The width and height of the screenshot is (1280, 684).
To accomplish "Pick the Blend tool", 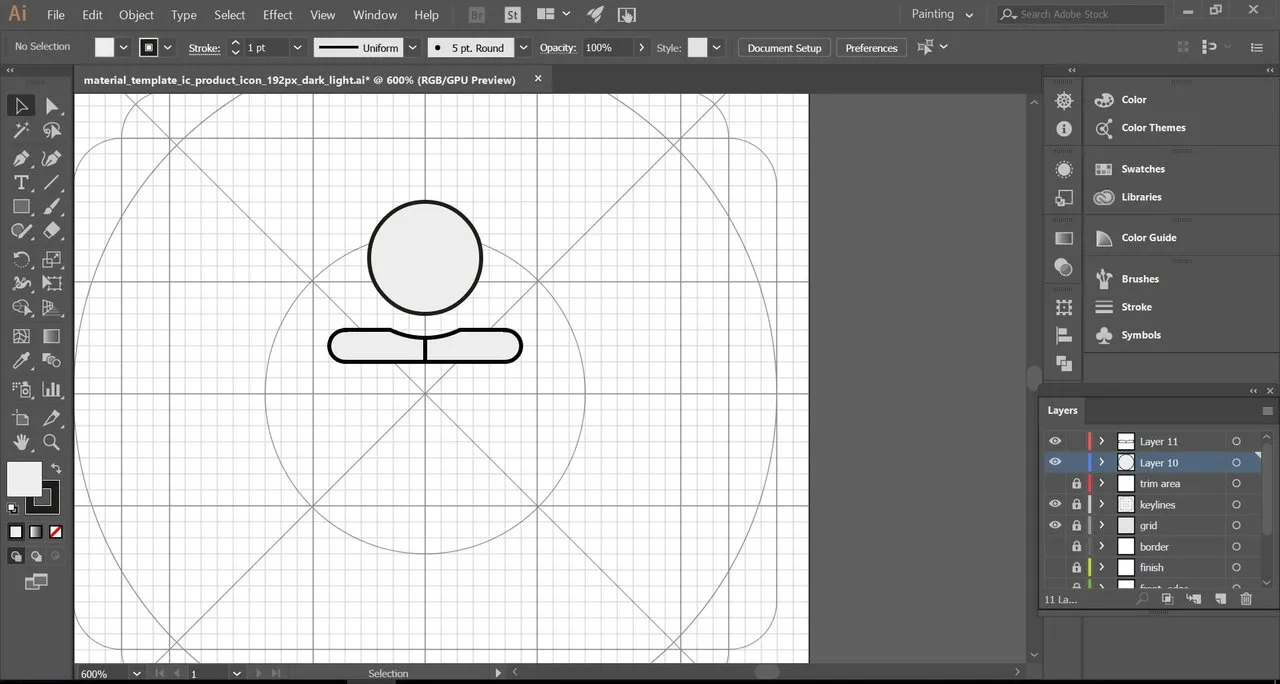I will click(x=52, y=361).
